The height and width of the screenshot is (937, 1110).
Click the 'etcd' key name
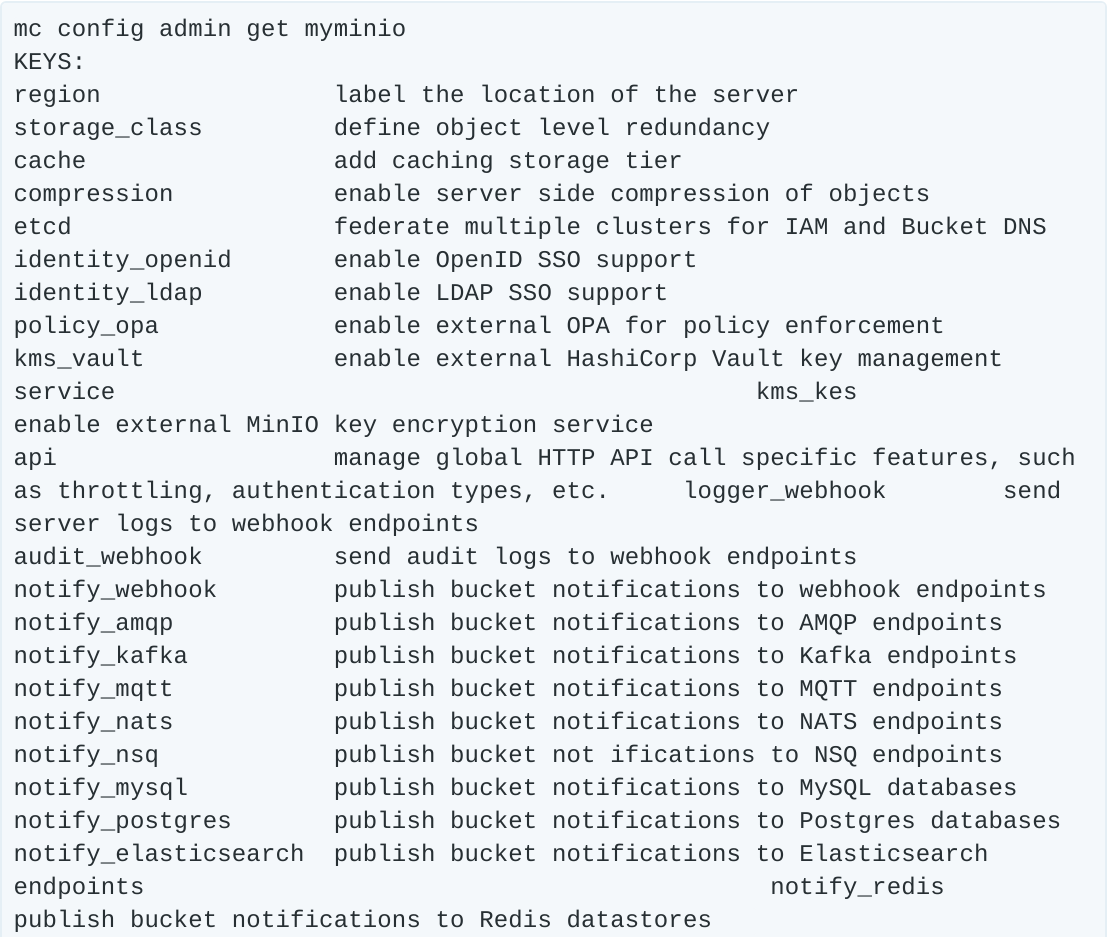[x=43, y=227]
